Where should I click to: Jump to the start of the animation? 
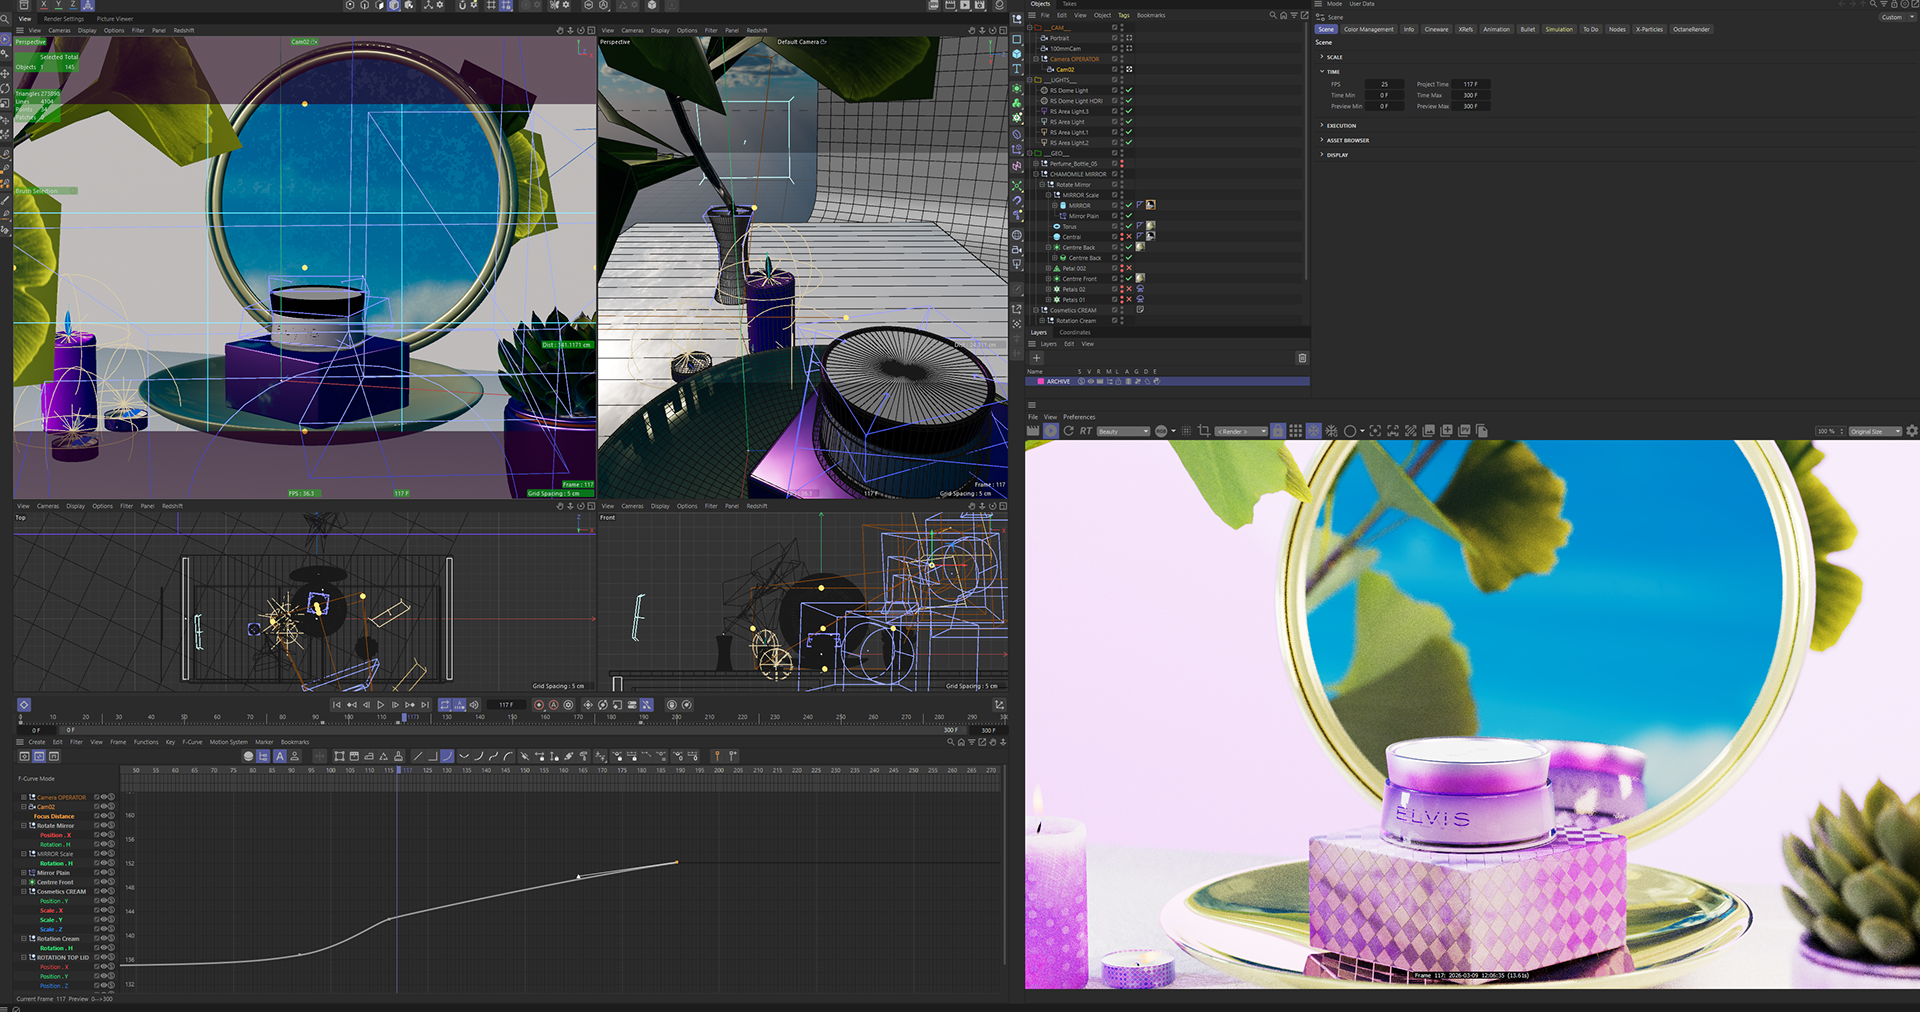(x=337, y=705)
